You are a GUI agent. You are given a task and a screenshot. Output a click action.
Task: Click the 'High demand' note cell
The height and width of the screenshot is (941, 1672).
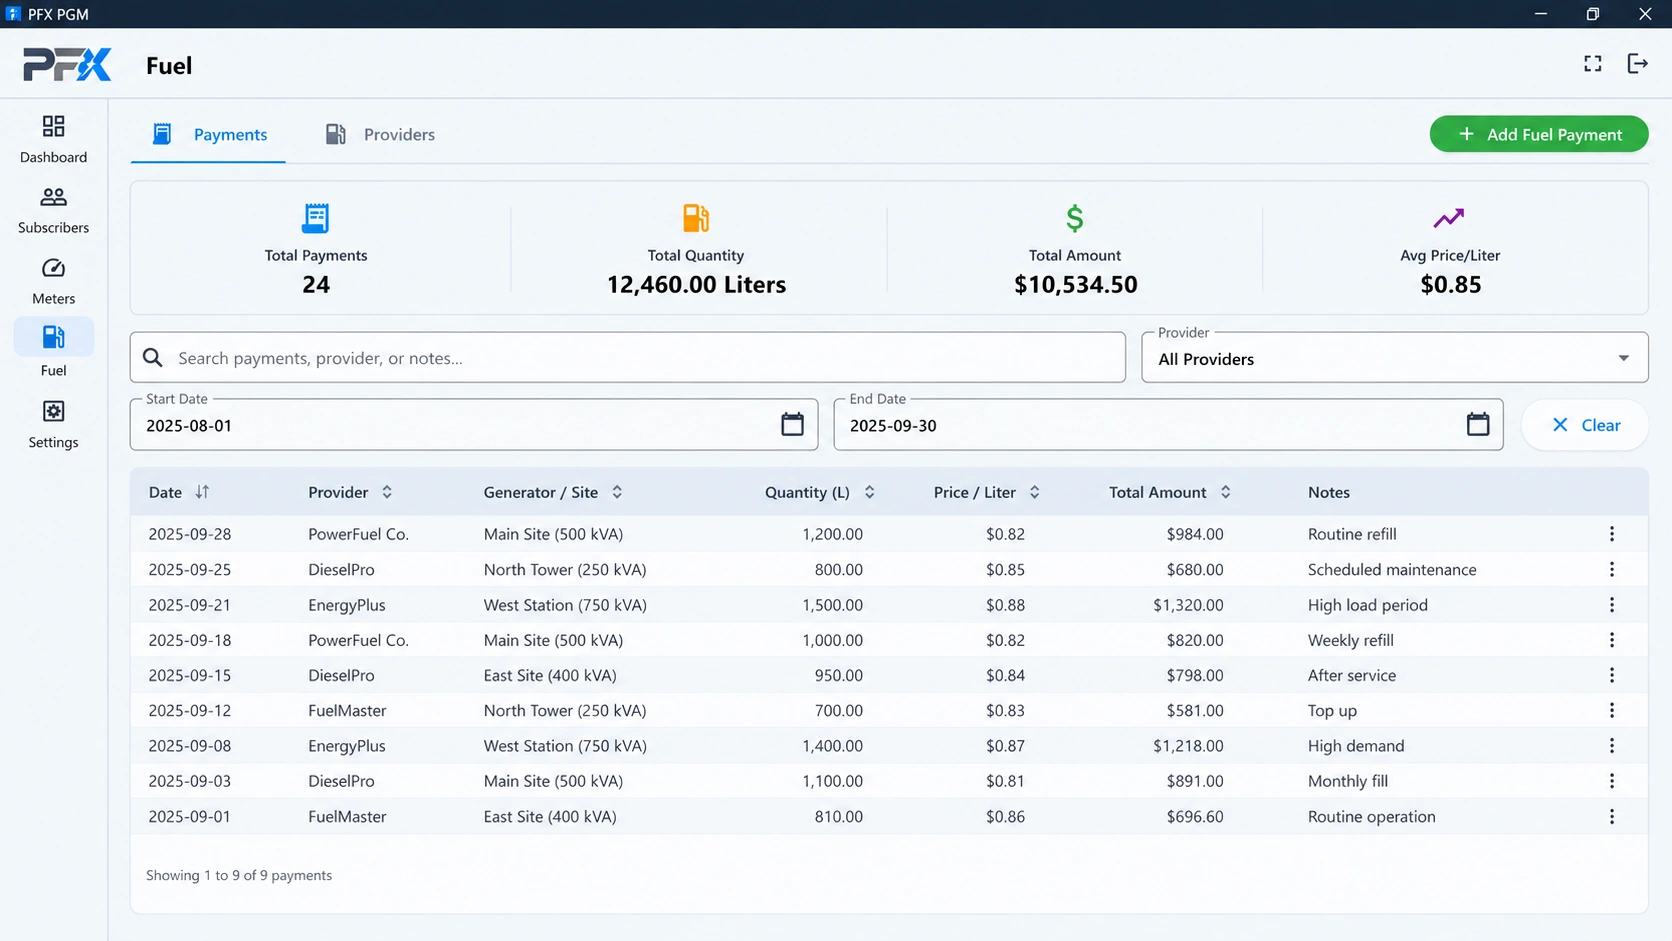[1356, 746]
